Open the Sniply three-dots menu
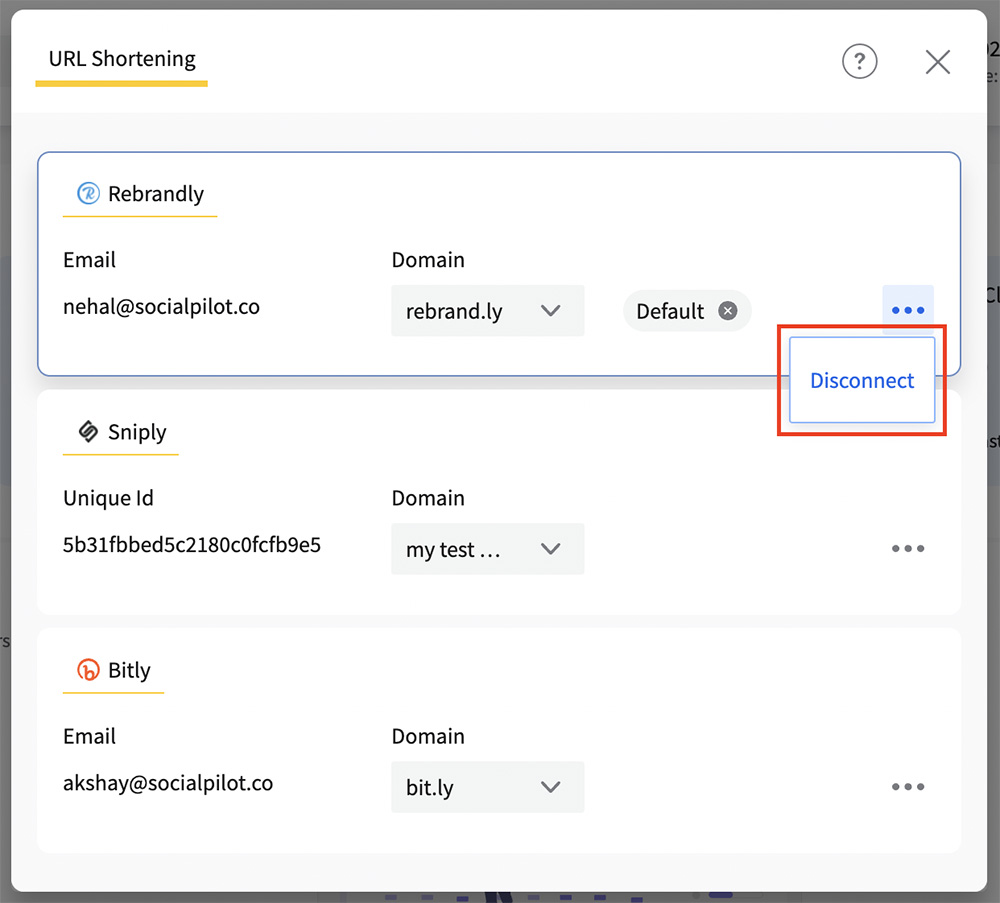The height and width of the screenshot is (903, 1000). pyautogui.click(x=908, y=548)
